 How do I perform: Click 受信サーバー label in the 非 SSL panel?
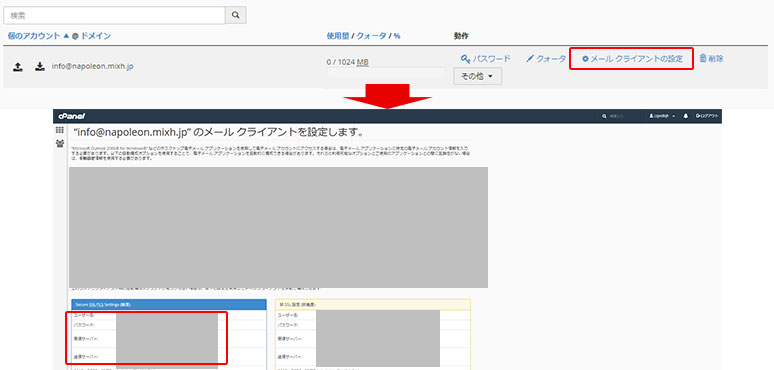(x=290, y=338)
